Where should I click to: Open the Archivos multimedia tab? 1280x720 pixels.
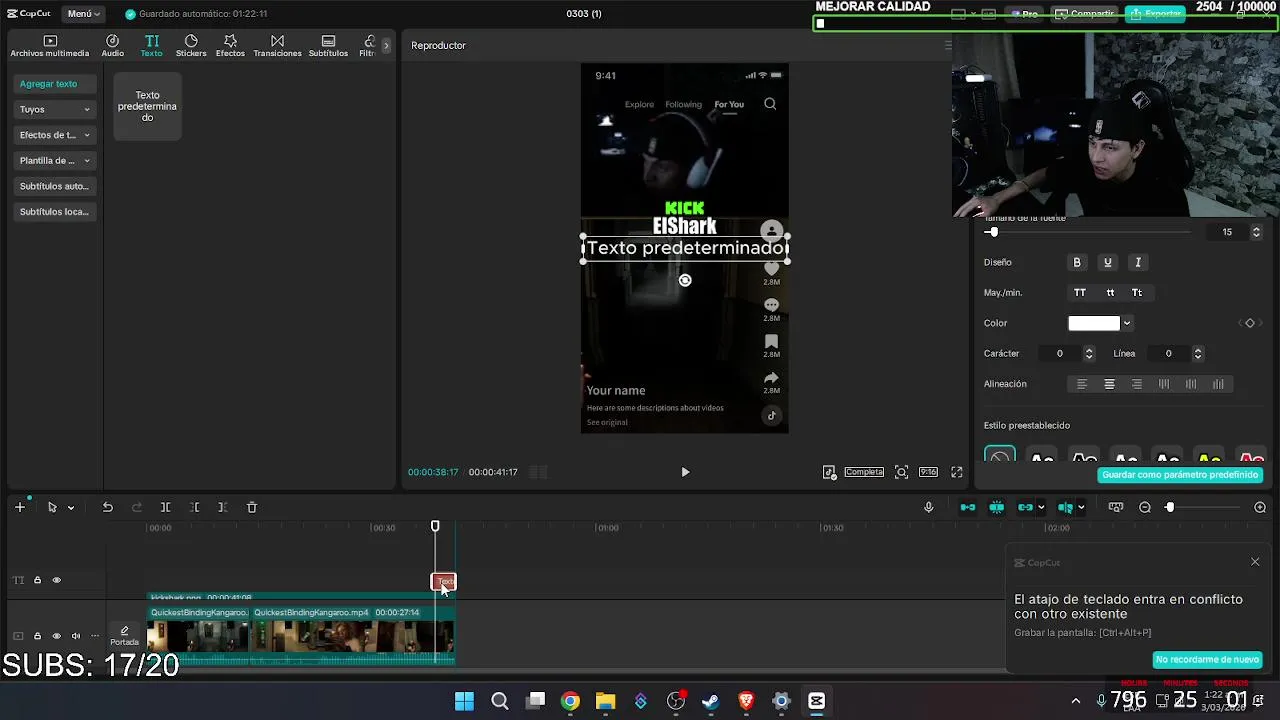(50, 46)
